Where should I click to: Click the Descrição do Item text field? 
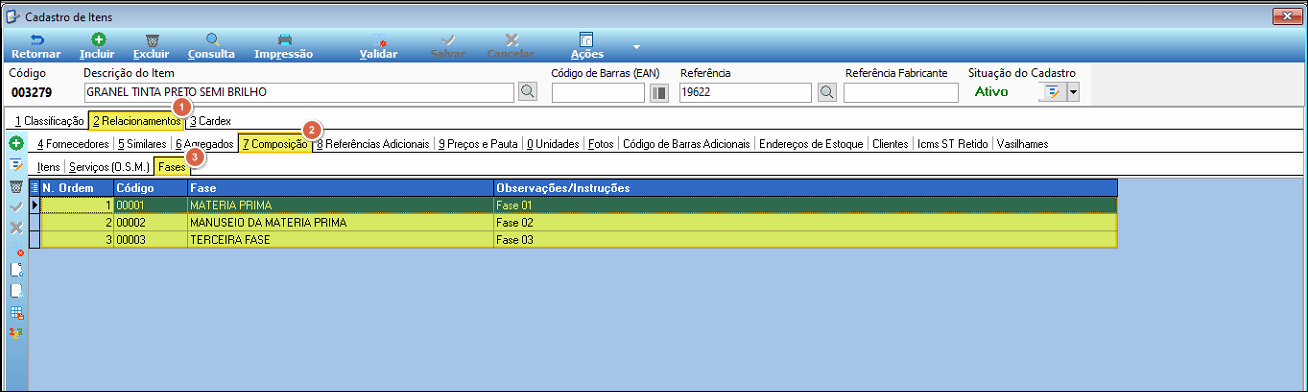click(x=299, y=92)
